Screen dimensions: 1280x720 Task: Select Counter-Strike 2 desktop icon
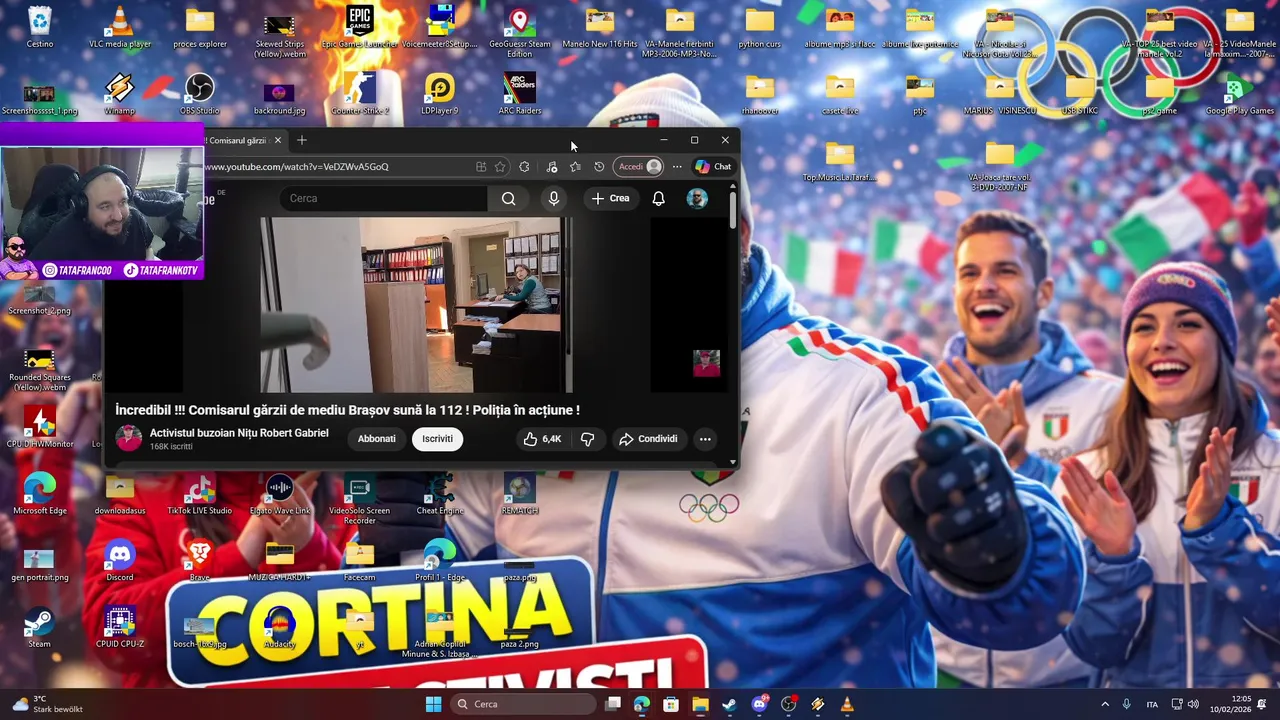[360, 95]
